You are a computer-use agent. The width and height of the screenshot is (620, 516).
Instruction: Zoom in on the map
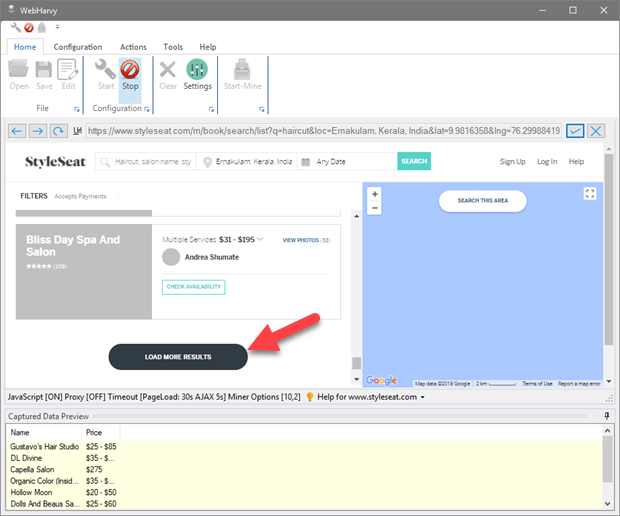375,194
